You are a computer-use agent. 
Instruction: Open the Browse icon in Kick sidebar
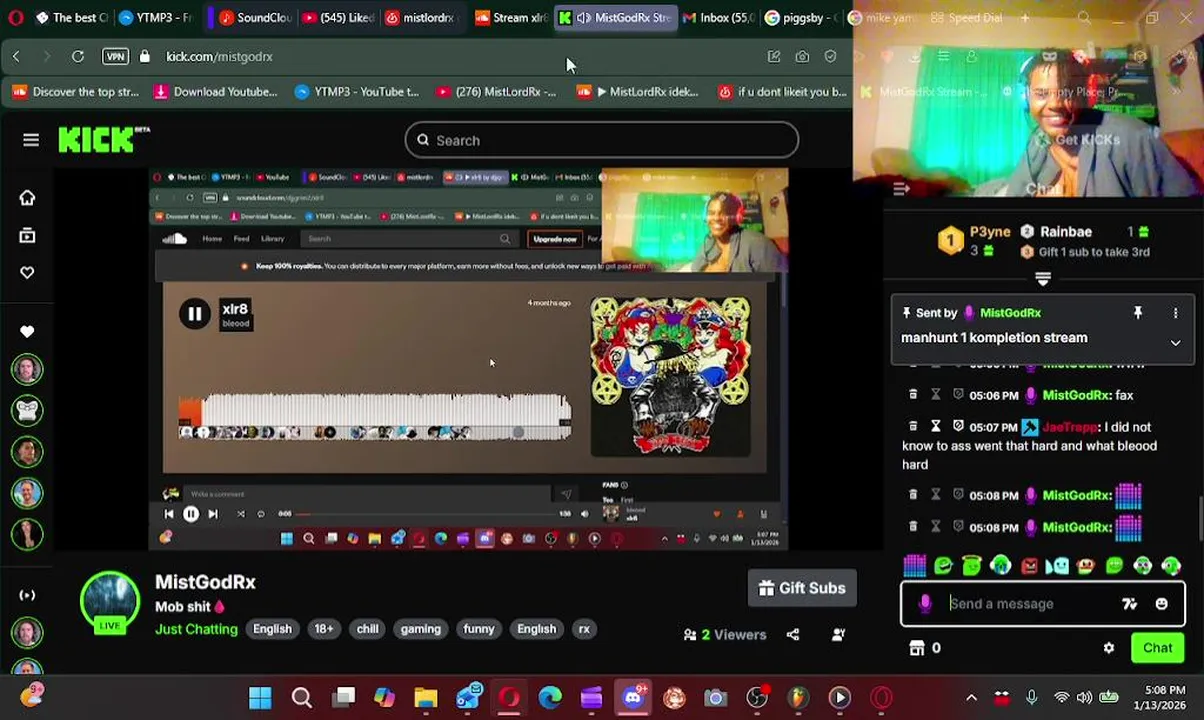(27, 236)
